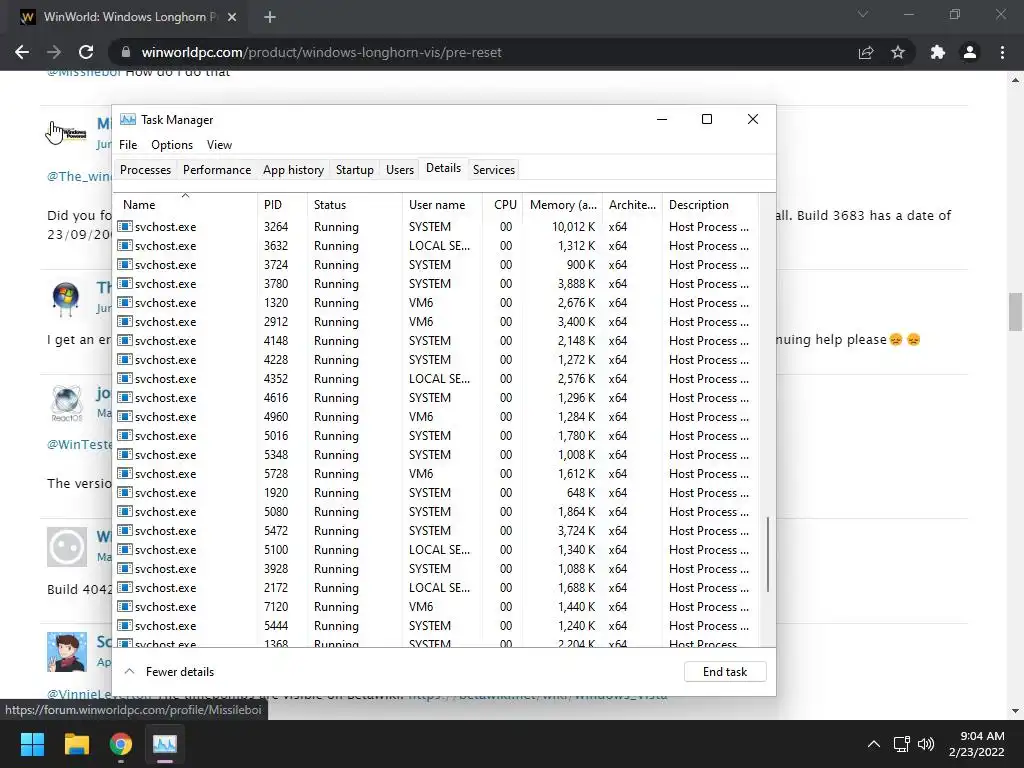Click the browser scrollbar down arrow
The image size is (1024, 768).
click(x=1016, y=711)
